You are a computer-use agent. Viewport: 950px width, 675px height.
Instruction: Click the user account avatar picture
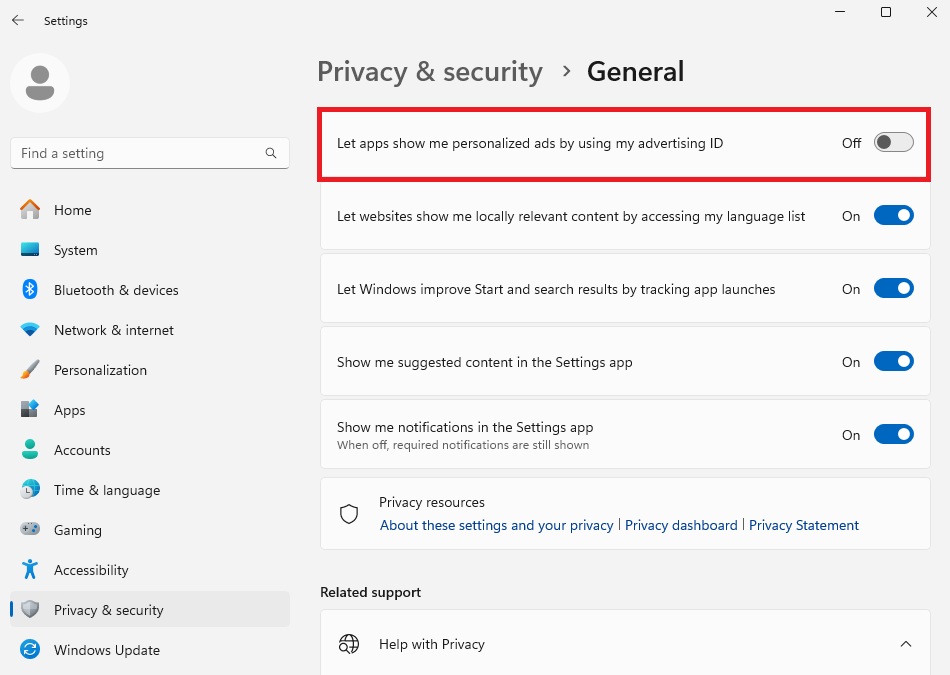(40, 83)
